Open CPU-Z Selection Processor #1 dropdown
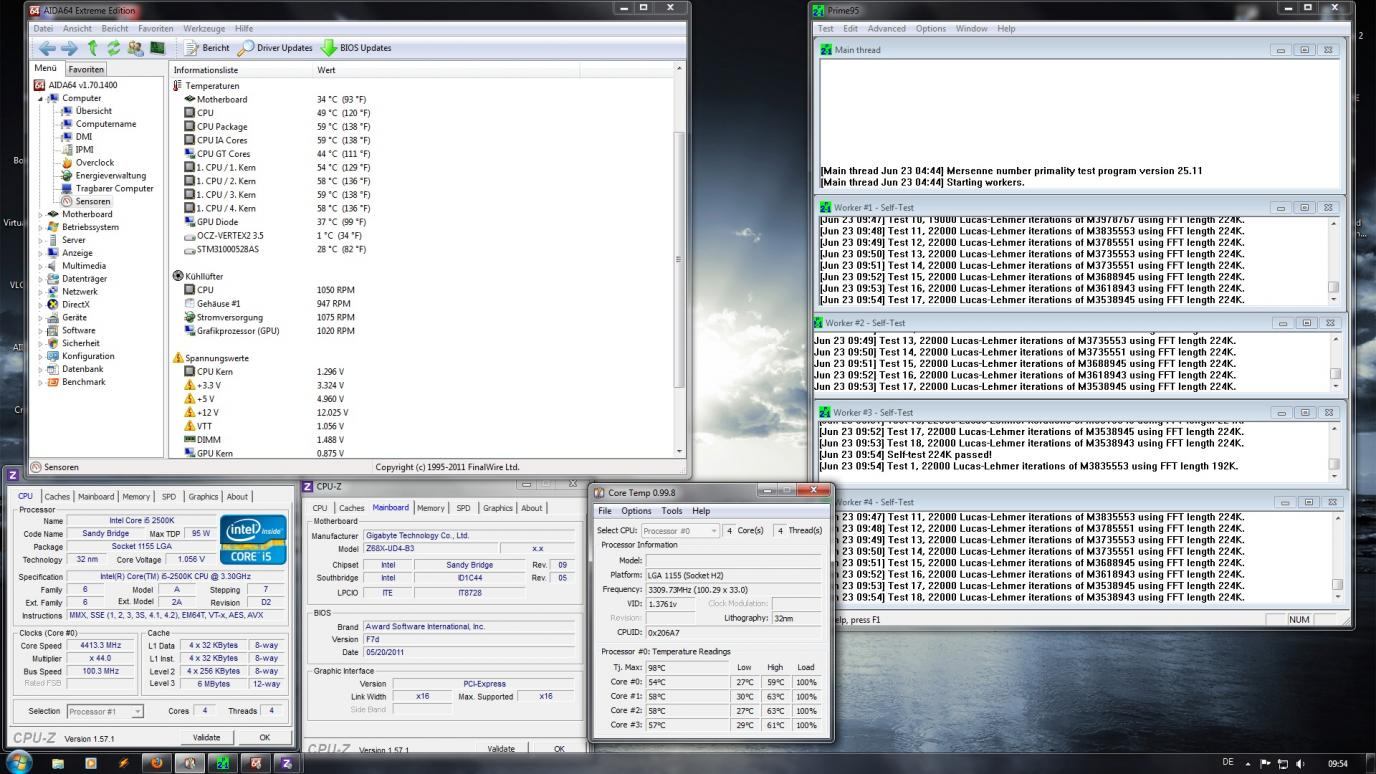The image size is (1376, 774). pyautogui.click(x=105, y=711)
